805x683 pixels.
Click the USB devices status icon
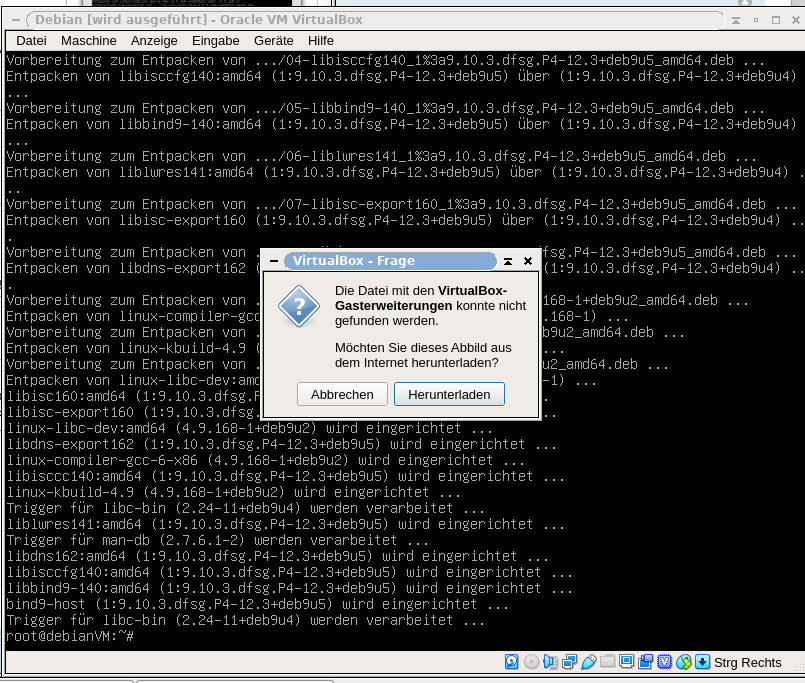coord(588,661)
